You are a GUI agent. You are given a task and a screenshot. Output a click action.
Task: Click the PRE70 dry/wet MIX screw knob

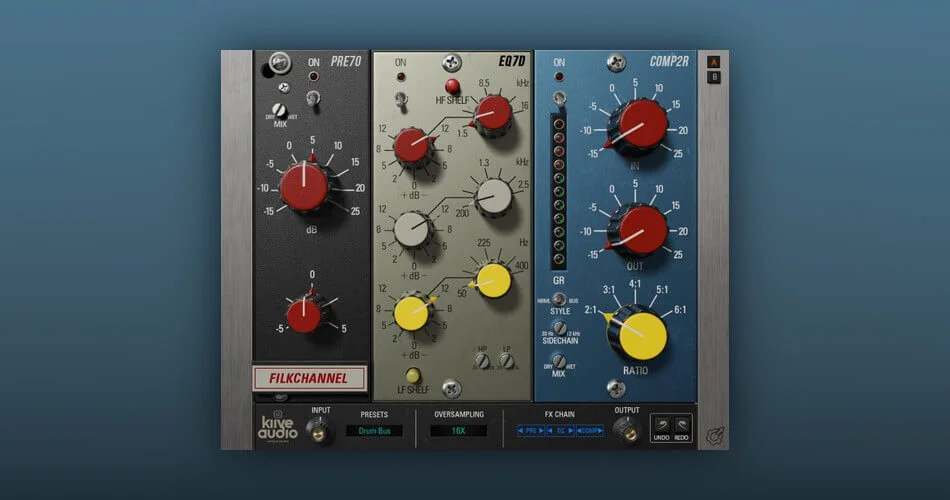pyautogui.click(x=279, y=110)
